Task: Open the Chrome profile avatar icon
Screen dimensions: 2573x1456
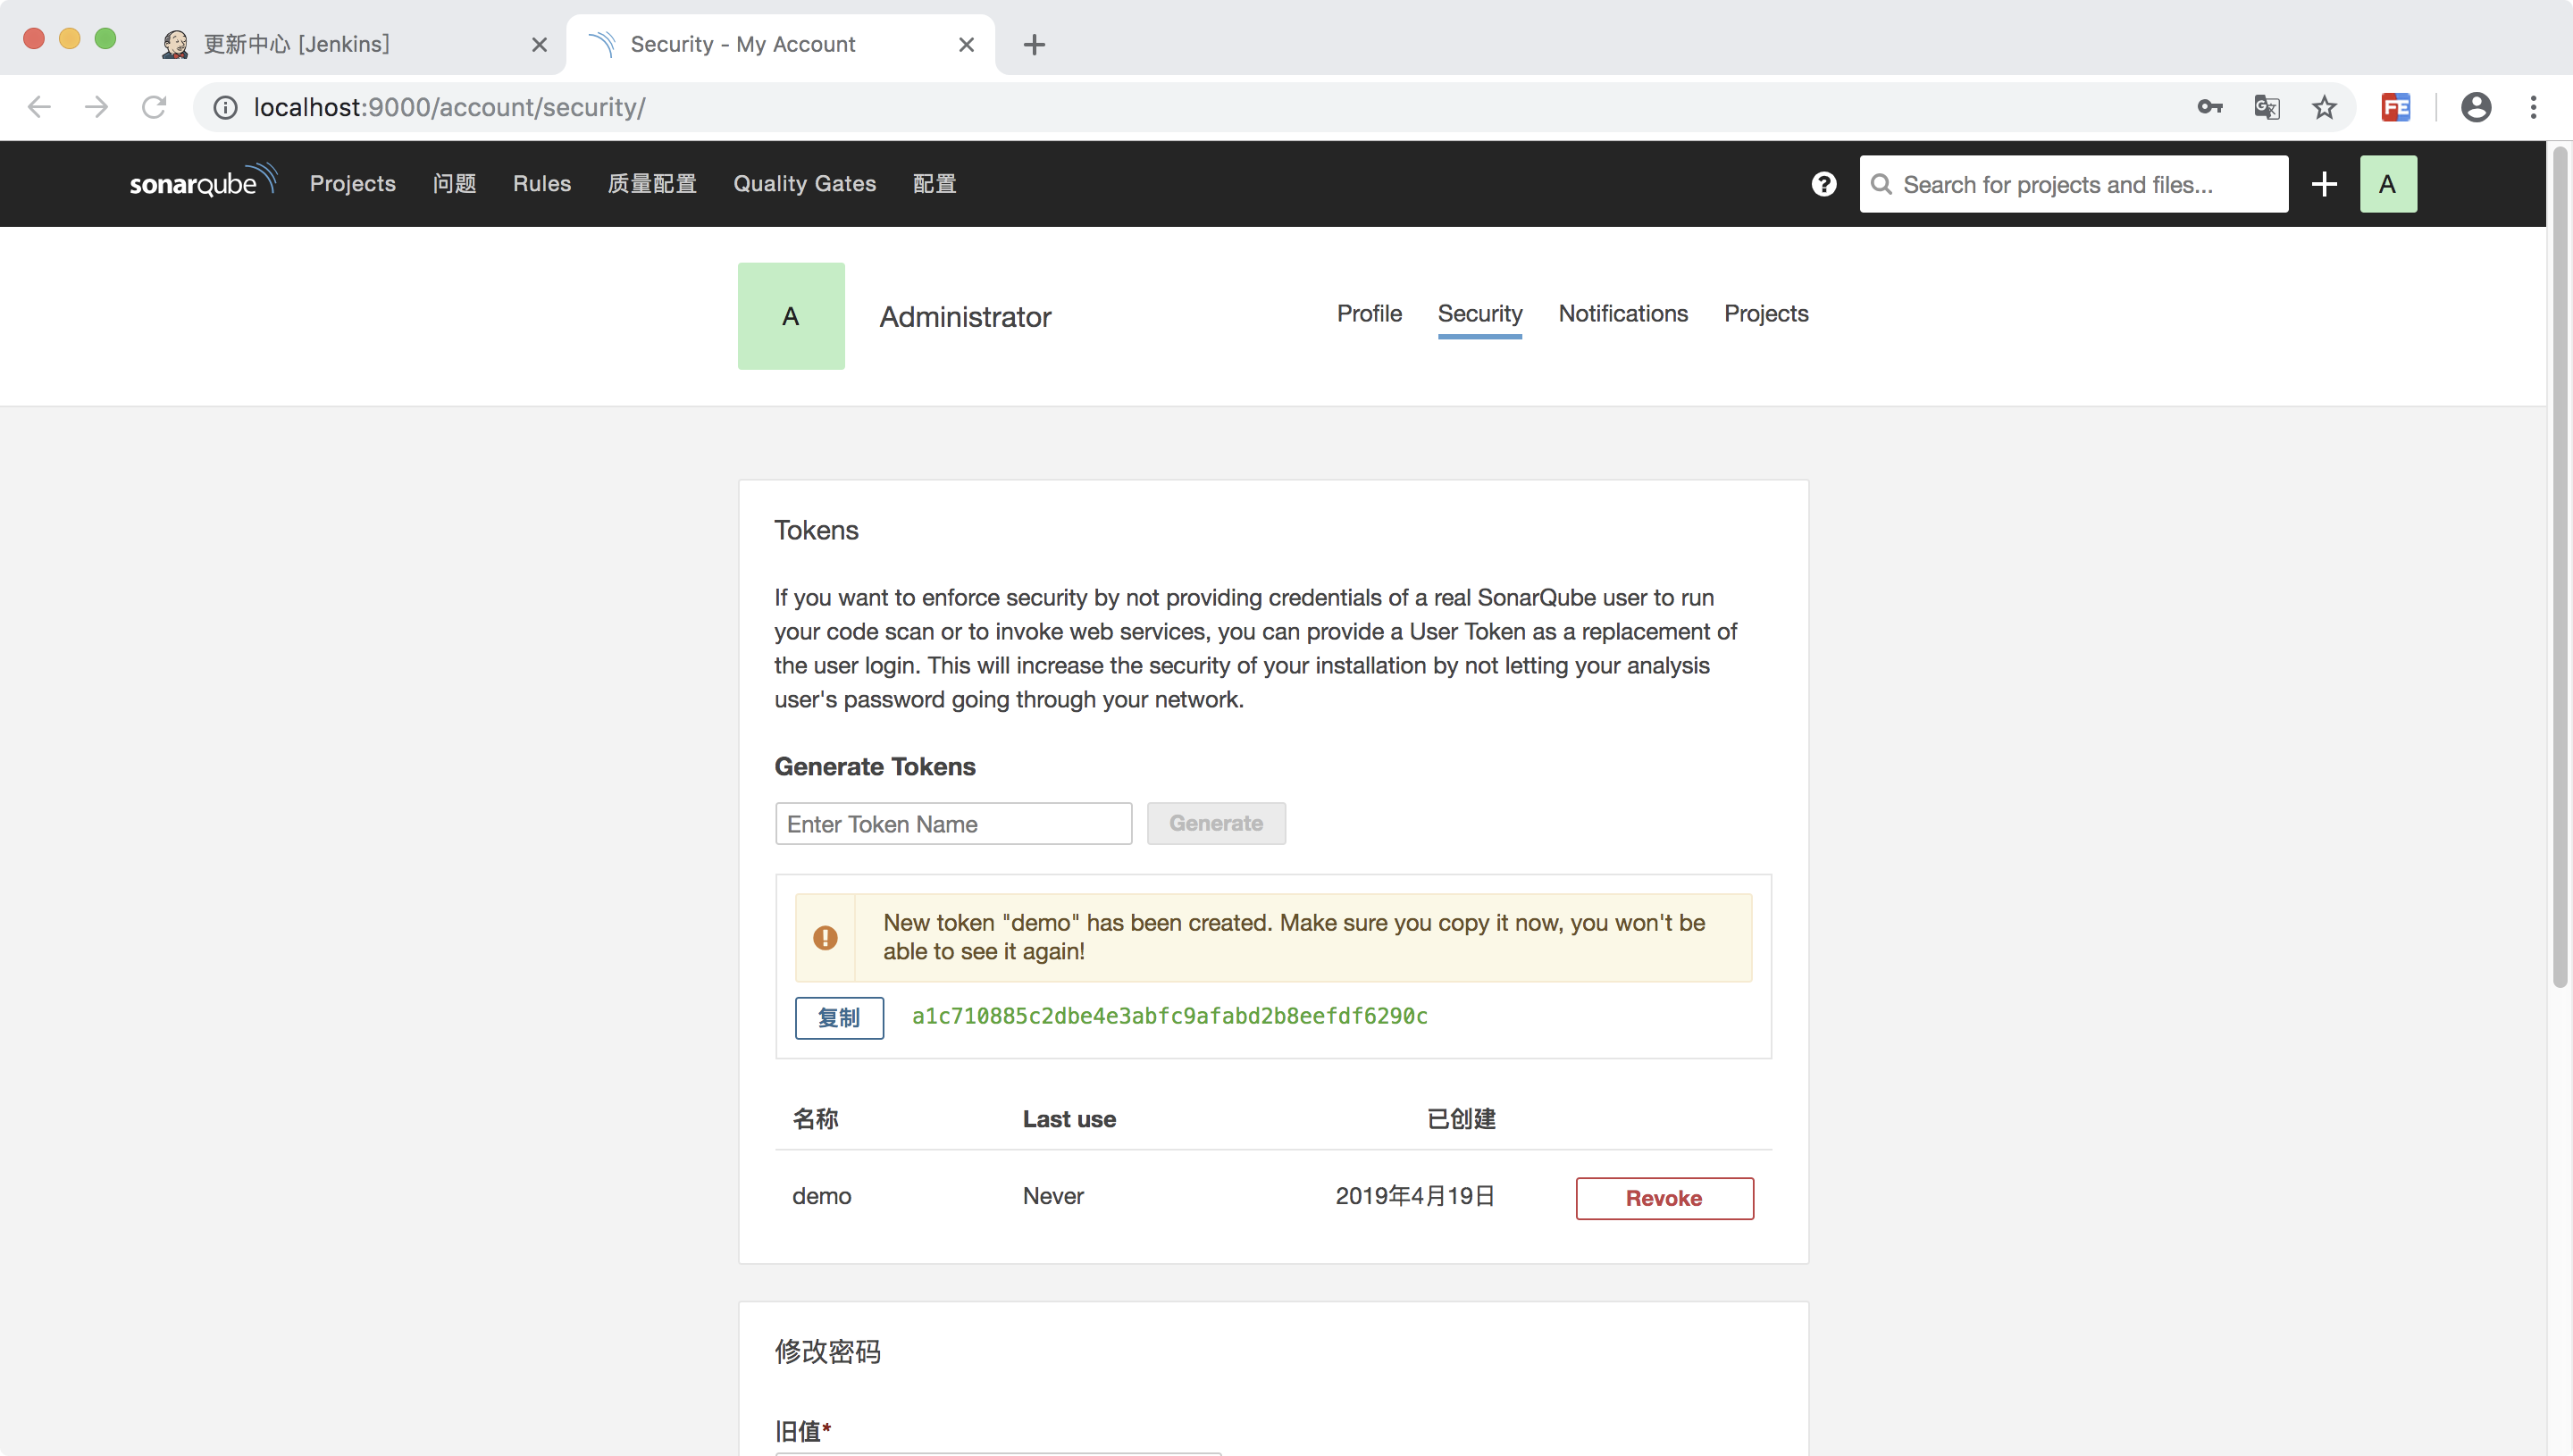Action: coord(2475,107)
